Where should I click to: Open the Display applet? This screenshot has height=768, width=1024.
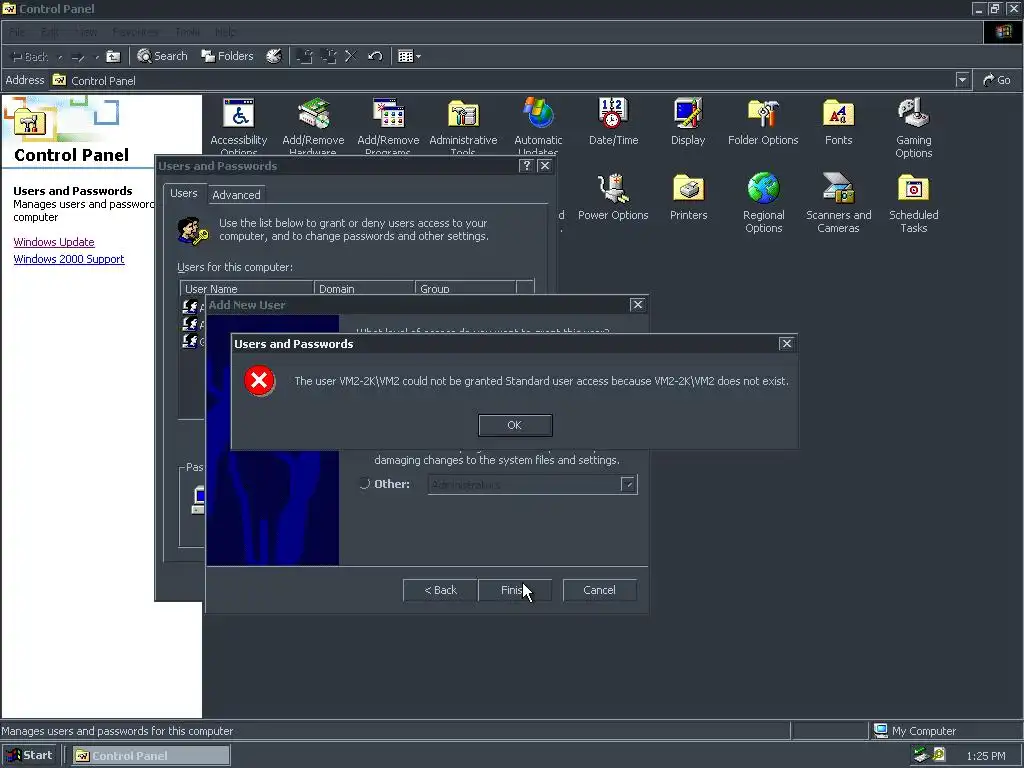688,122
